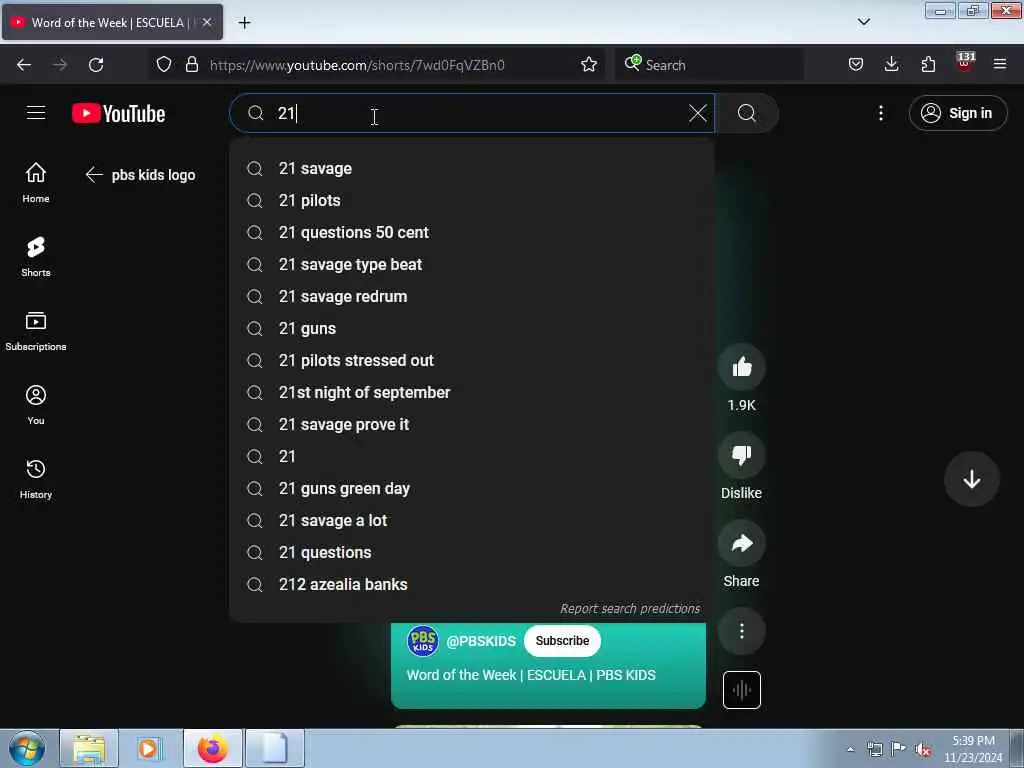The width and height of the screenshot is (1024, 768).
Task: Click the Report search predictions link
Action: (630, 609)
